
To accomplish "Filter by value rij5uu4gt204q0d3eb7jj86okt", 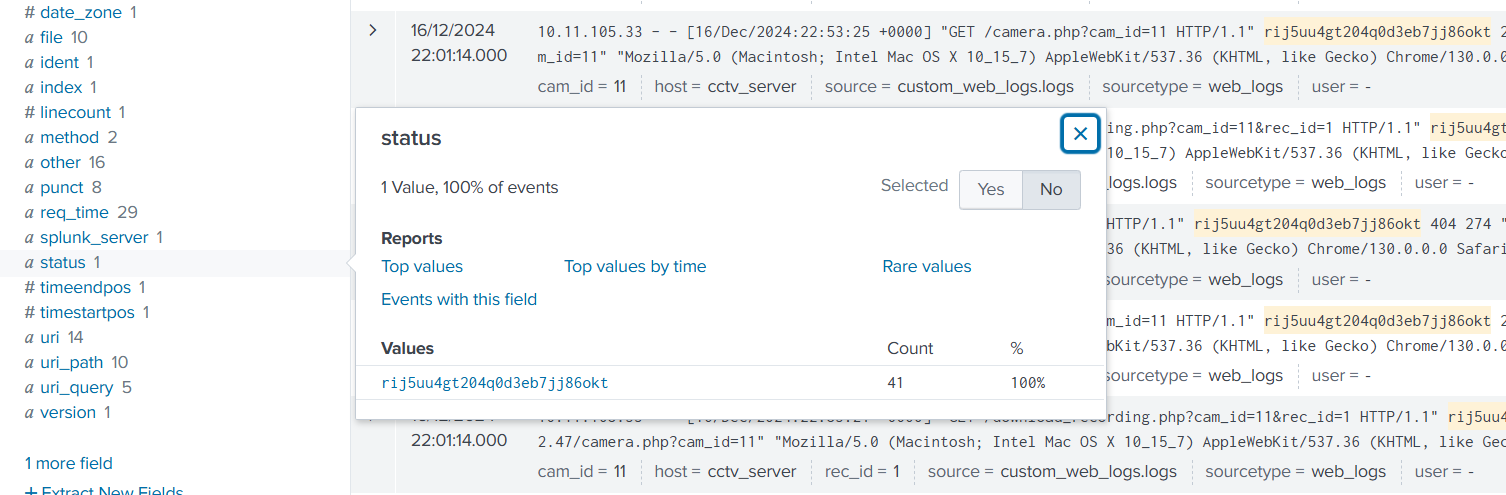I will coord(494,383).
